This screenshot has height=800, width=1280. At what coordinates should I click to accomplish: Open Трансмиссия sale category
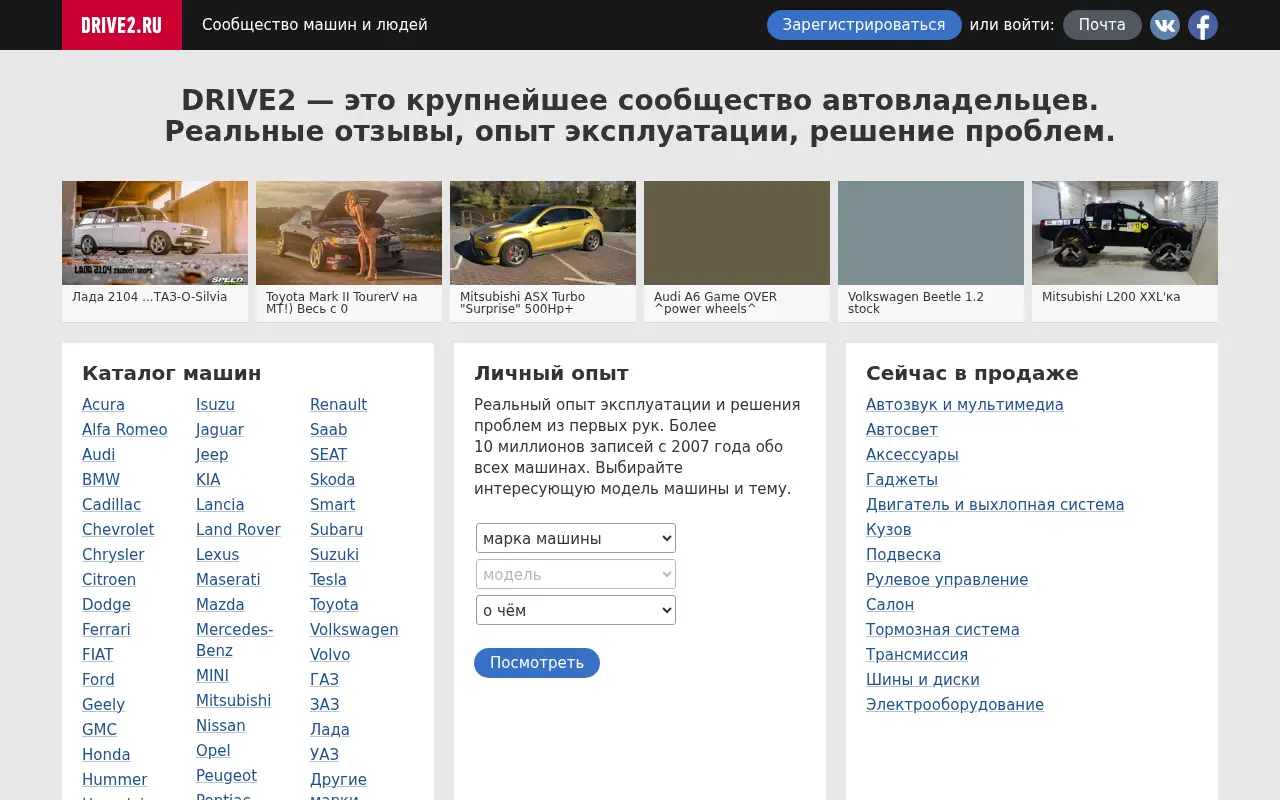click(x=917, y=655)
